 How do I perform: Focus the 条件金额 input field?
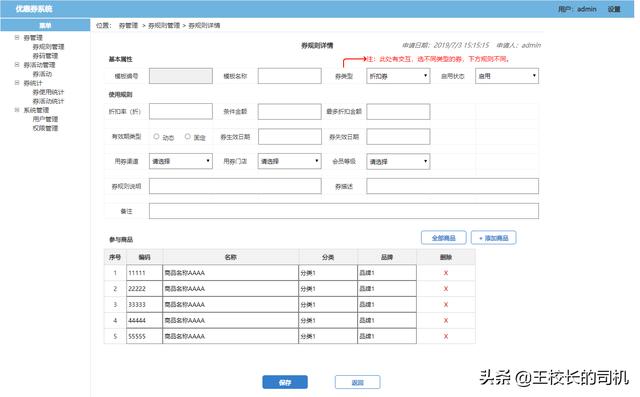(x=289, y=111)
